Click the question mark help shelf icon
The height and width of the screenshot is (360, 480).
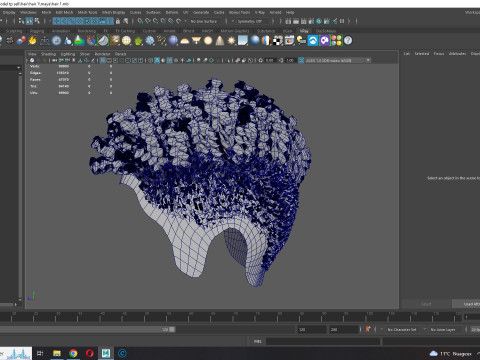tap(348, 41)
